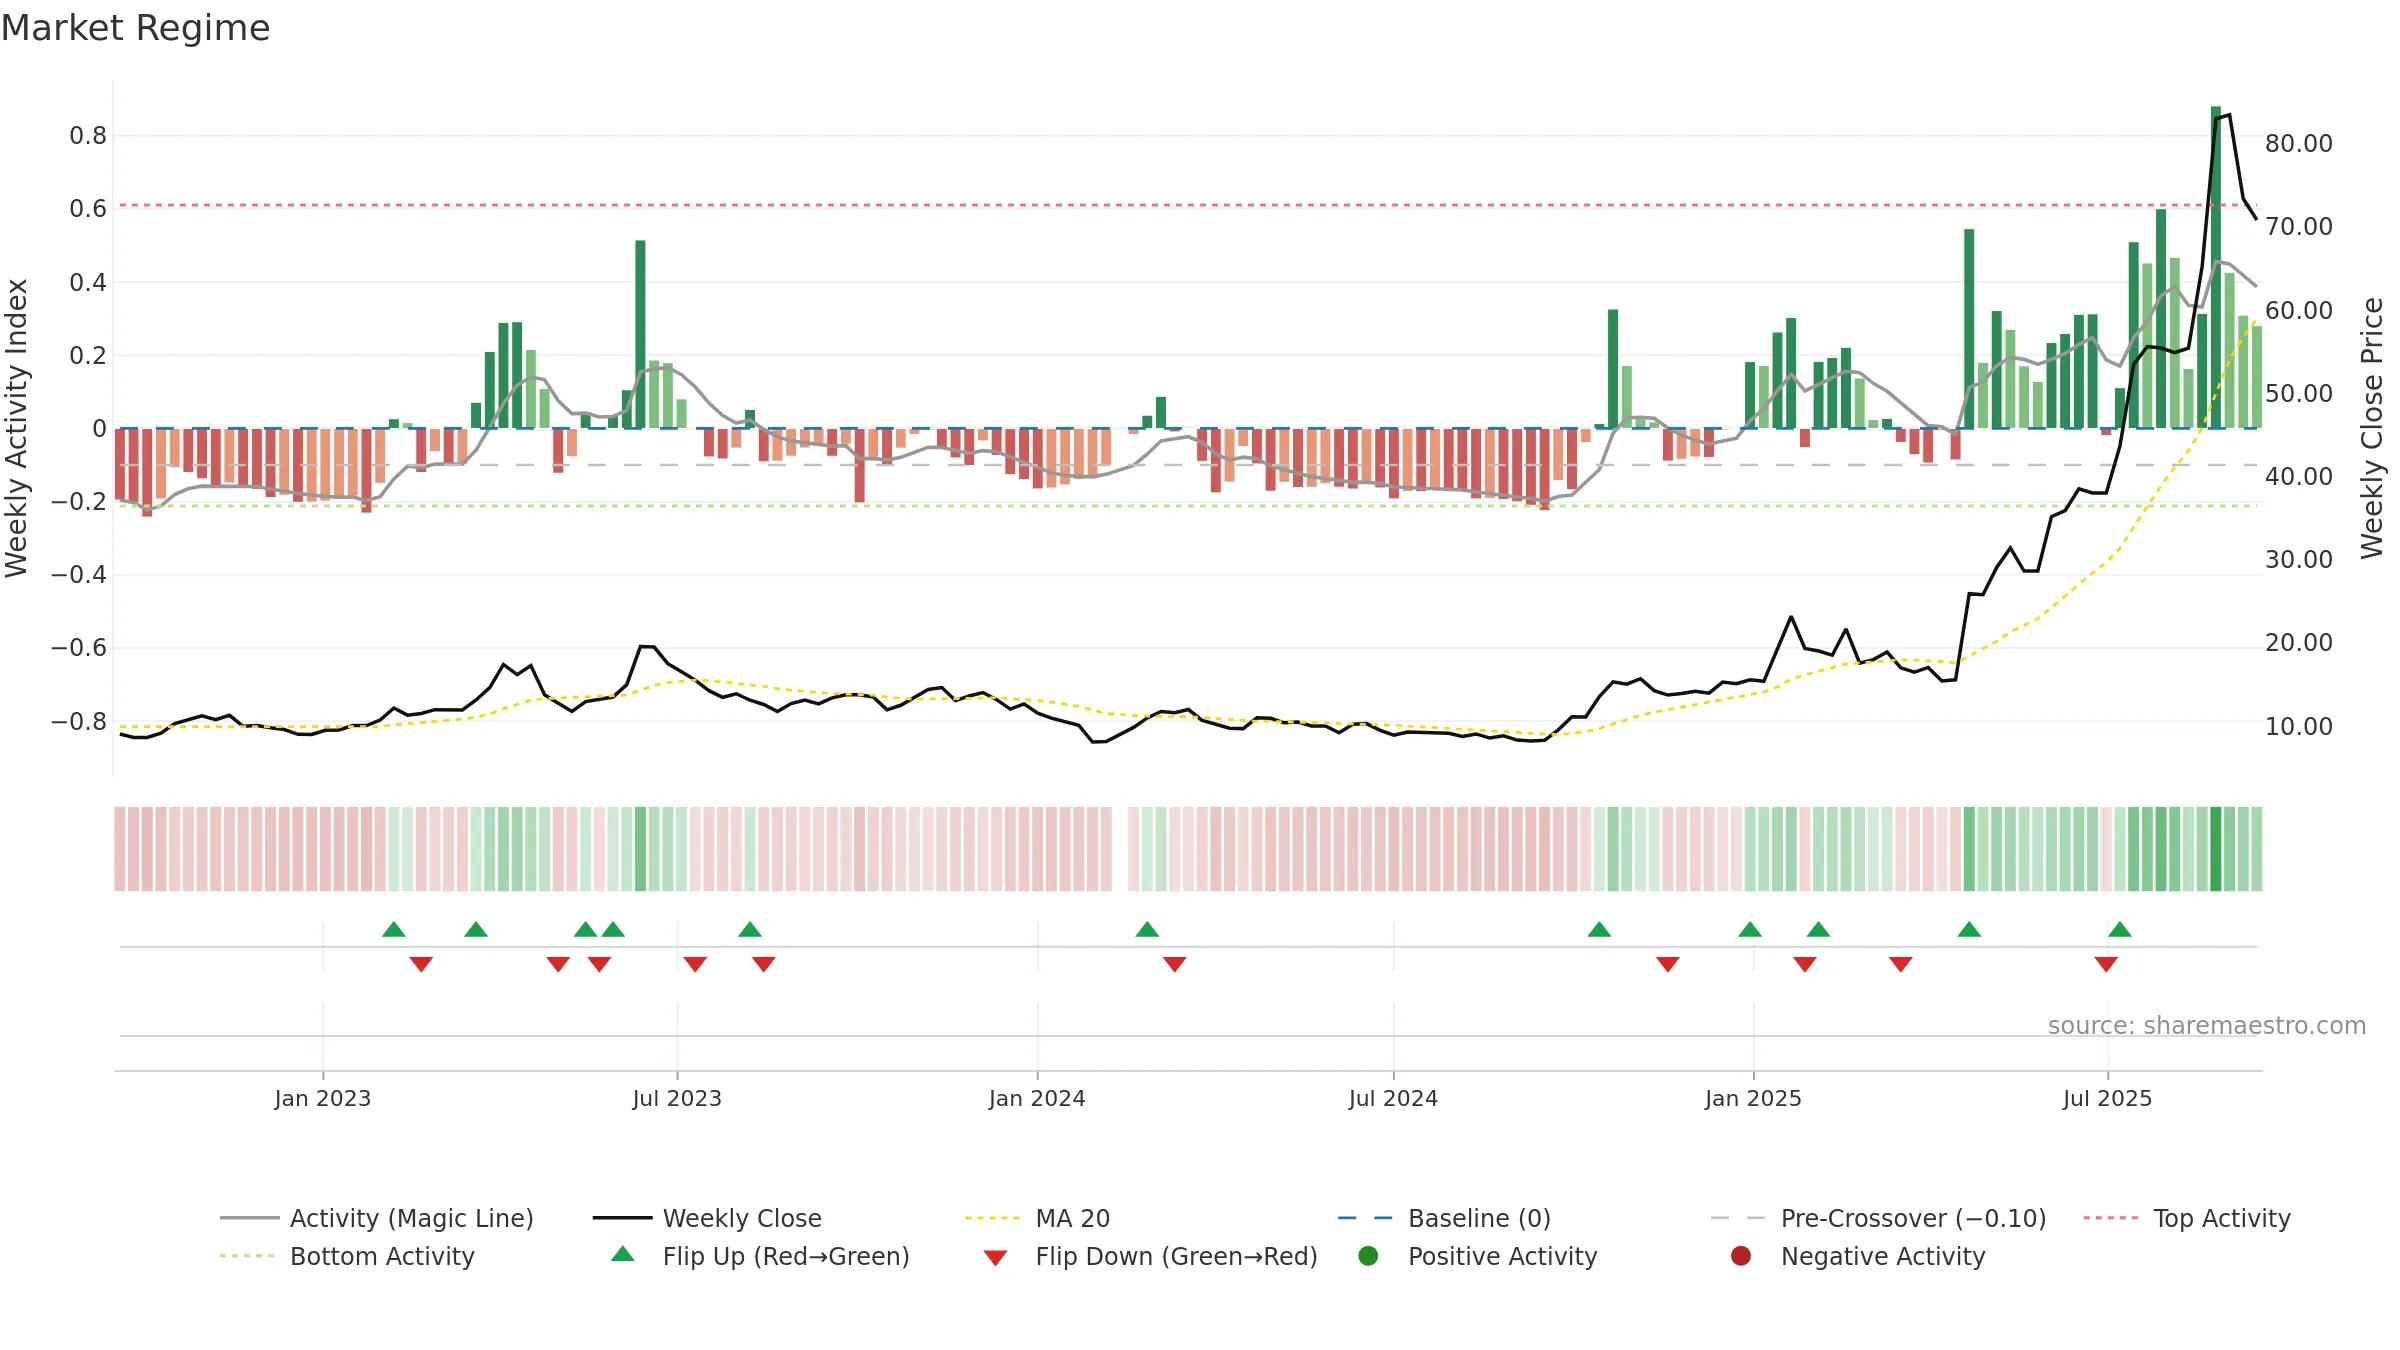This screenshot has height=1350, width=2400.
Task: Click the red Top Activity dotted line
Action: (1188, 205)
